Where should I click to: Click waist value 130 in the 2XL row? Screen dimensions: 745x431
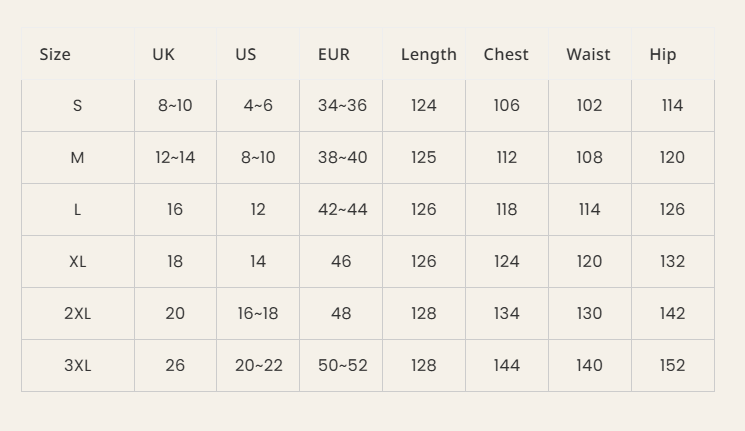click(x=589, y=314)
